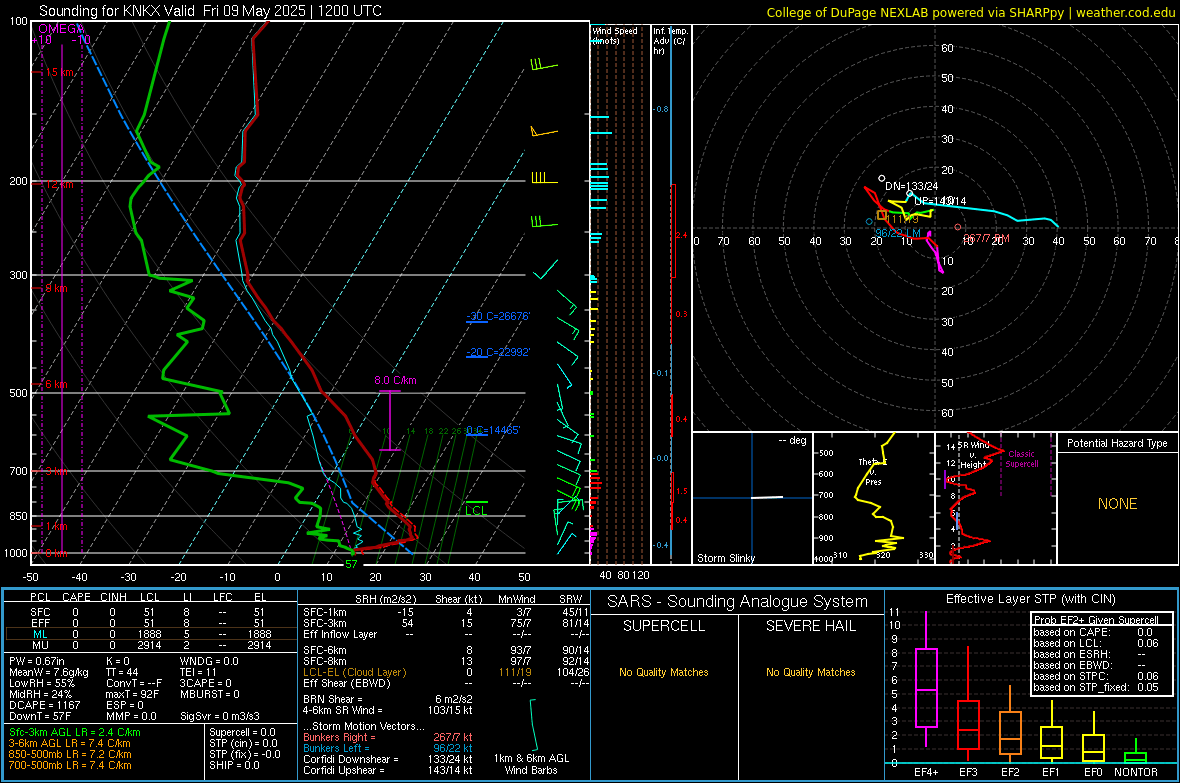Select the SFC-1km kinematics row

pos(446,612)
